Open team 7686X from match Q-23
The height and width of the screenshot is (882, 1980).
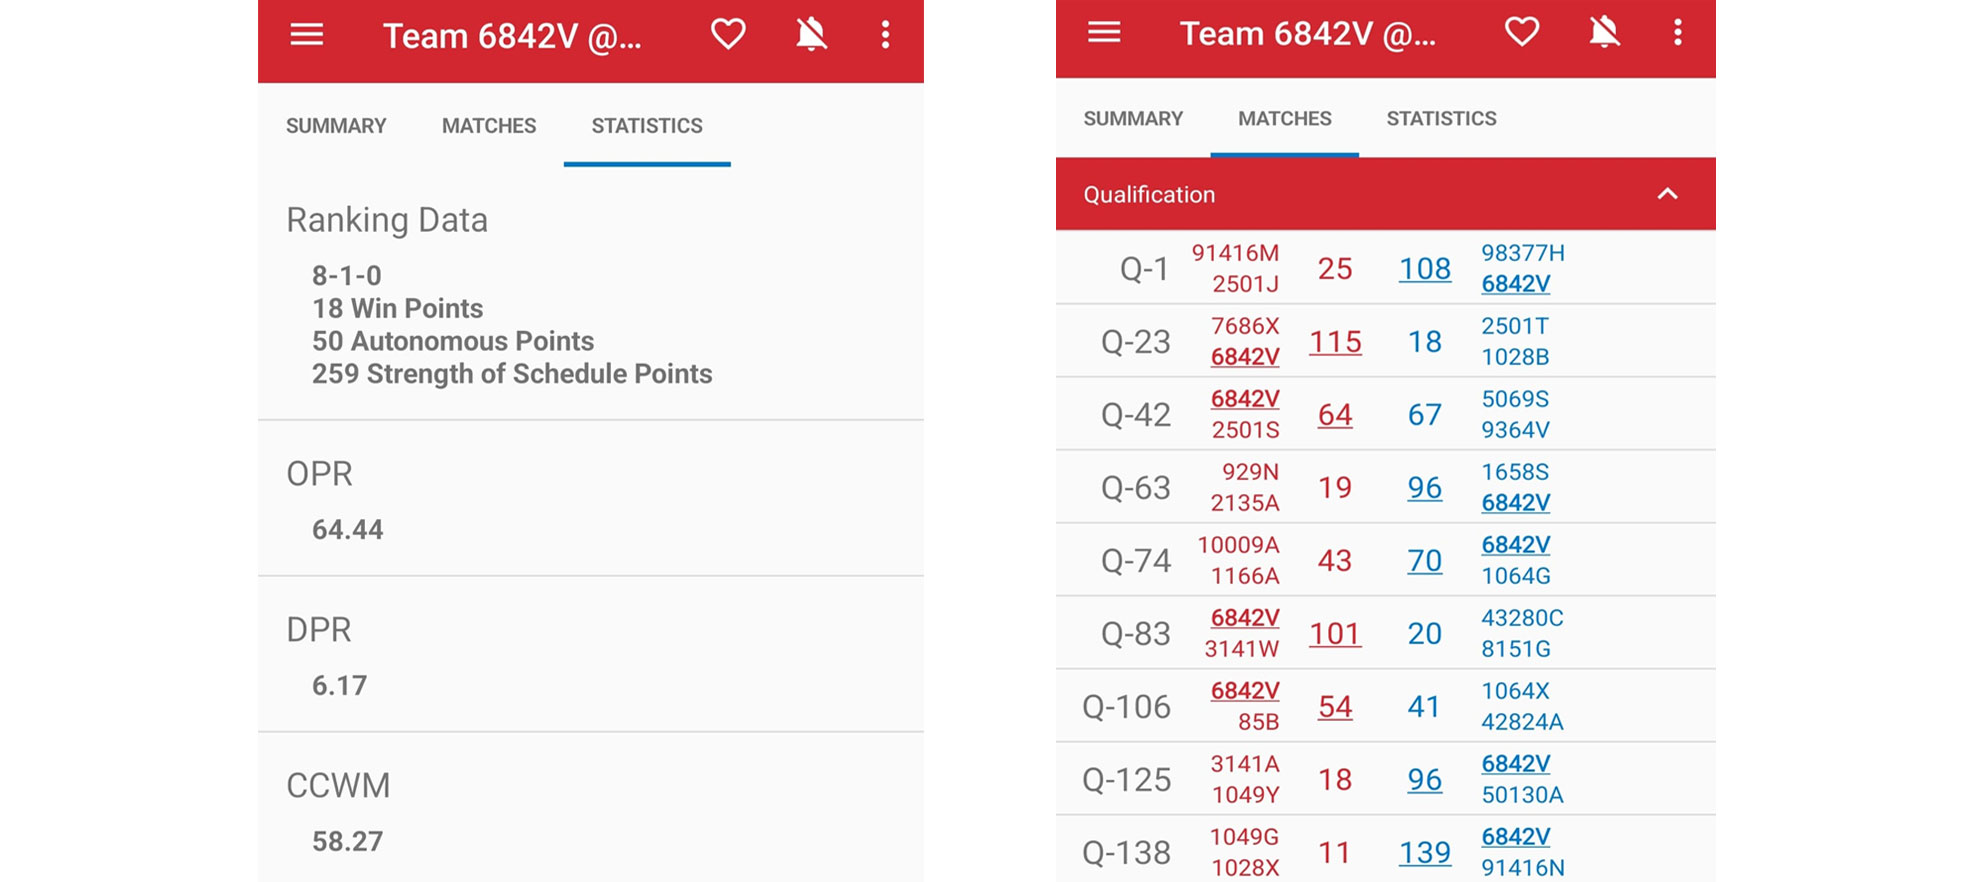pos(1244,326)
